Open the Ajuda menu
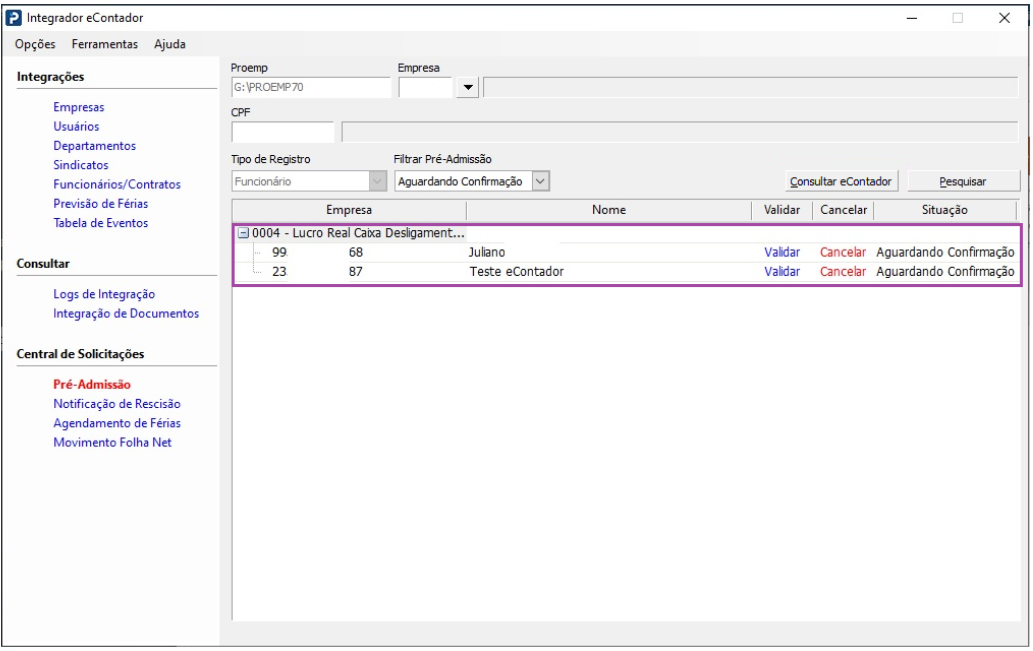Image resolution: width=1033 pixels, height=651 pixels. pyautogui.click(x=169, y=44)
